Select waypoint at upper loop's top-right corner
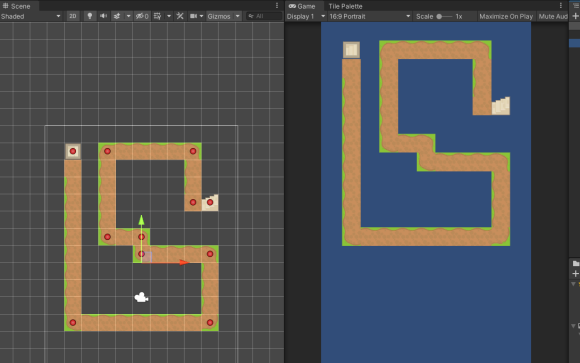The height and width of the screenshot is (363, 580). pyautogui.click(x=193, y=151)
